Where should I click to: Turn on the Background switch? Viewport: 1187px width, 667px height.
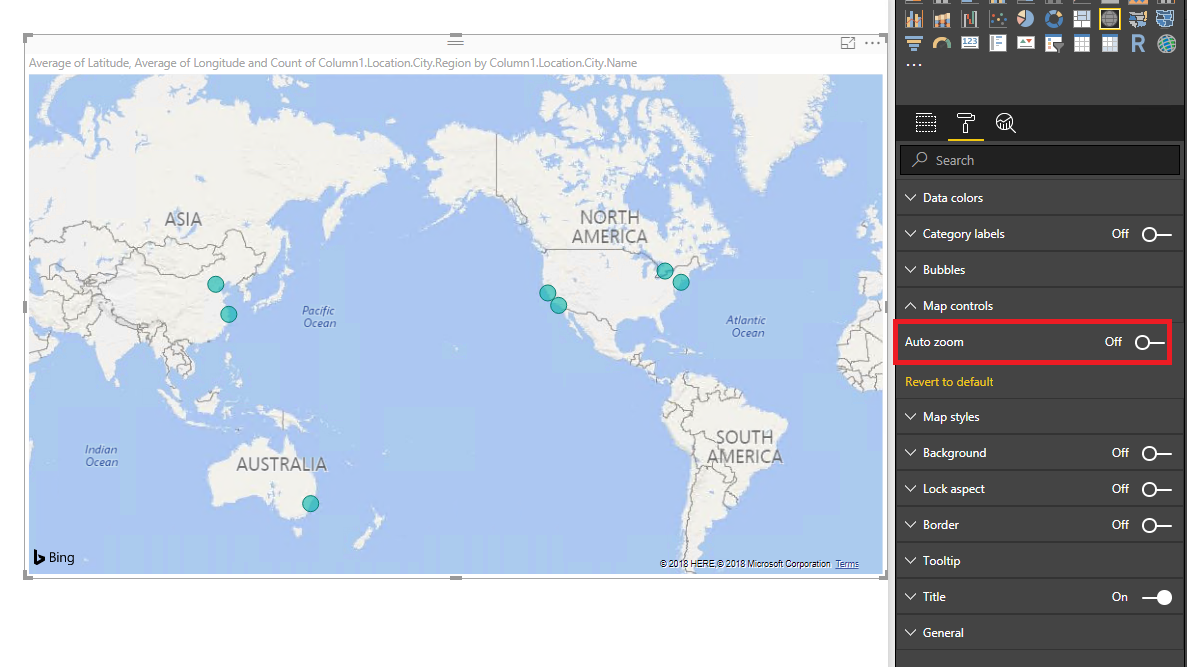coord(1156,453)
